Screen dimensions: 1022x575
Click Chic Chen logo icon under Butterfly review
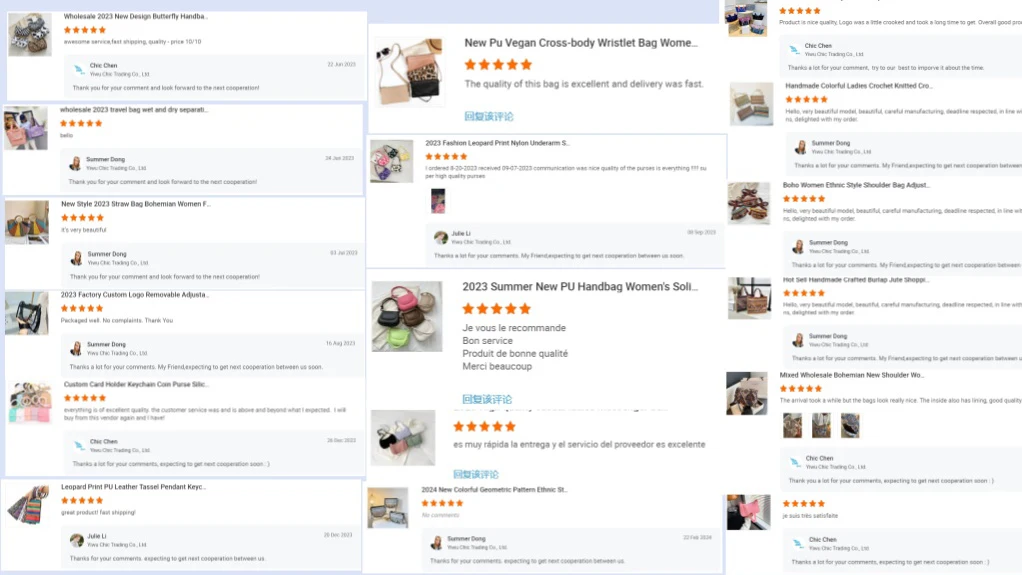(79, 69)
